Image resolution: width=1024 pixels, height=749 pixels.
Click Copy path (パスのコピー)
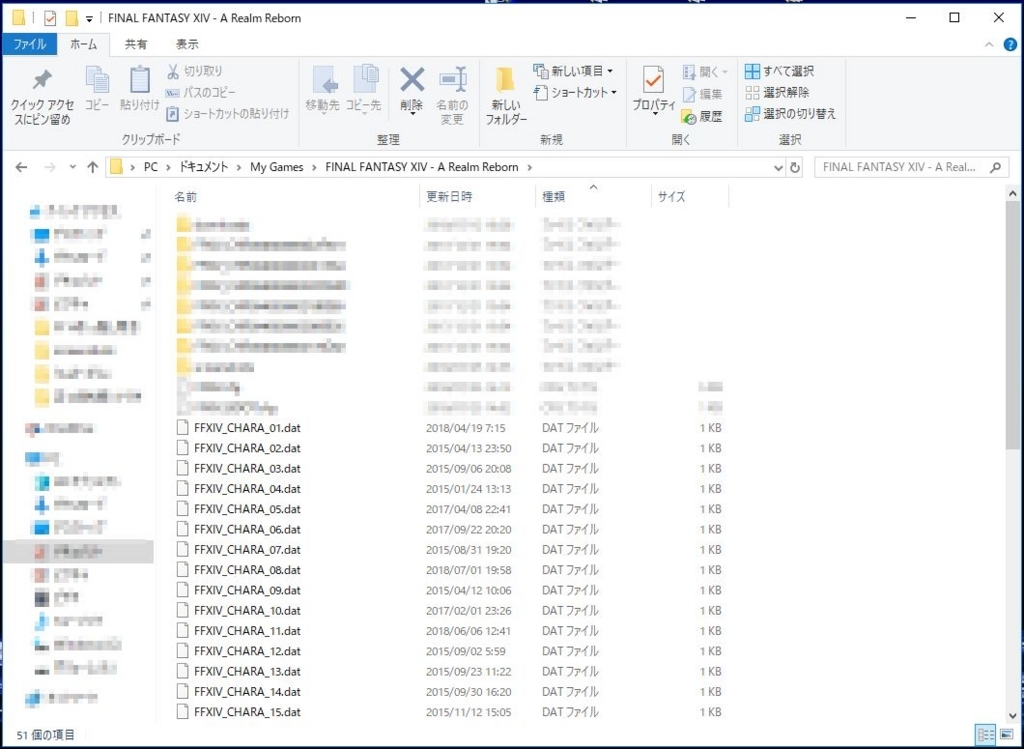pos(200,92)
